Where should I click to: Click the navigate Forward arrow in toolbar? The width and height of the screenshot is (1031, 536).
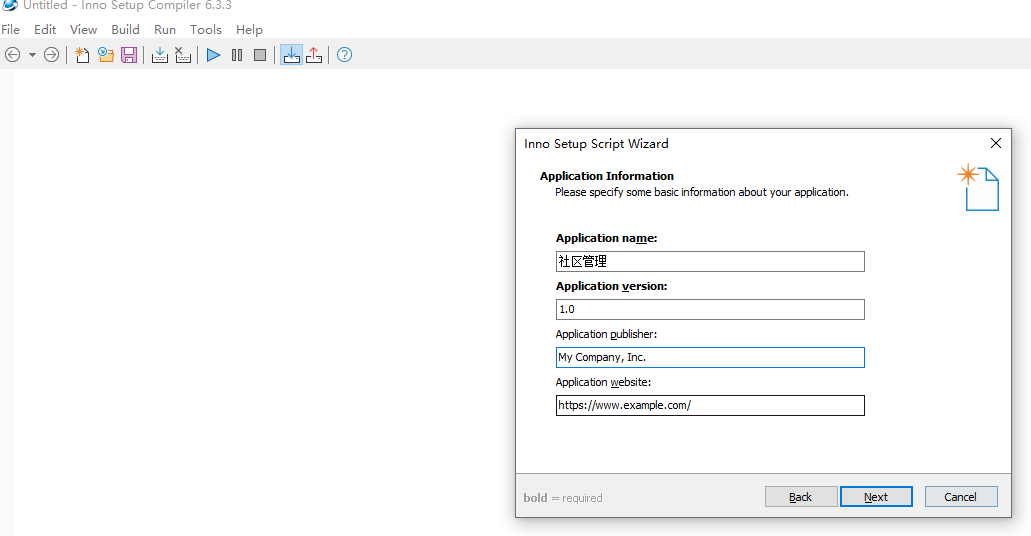pos(51,55)
